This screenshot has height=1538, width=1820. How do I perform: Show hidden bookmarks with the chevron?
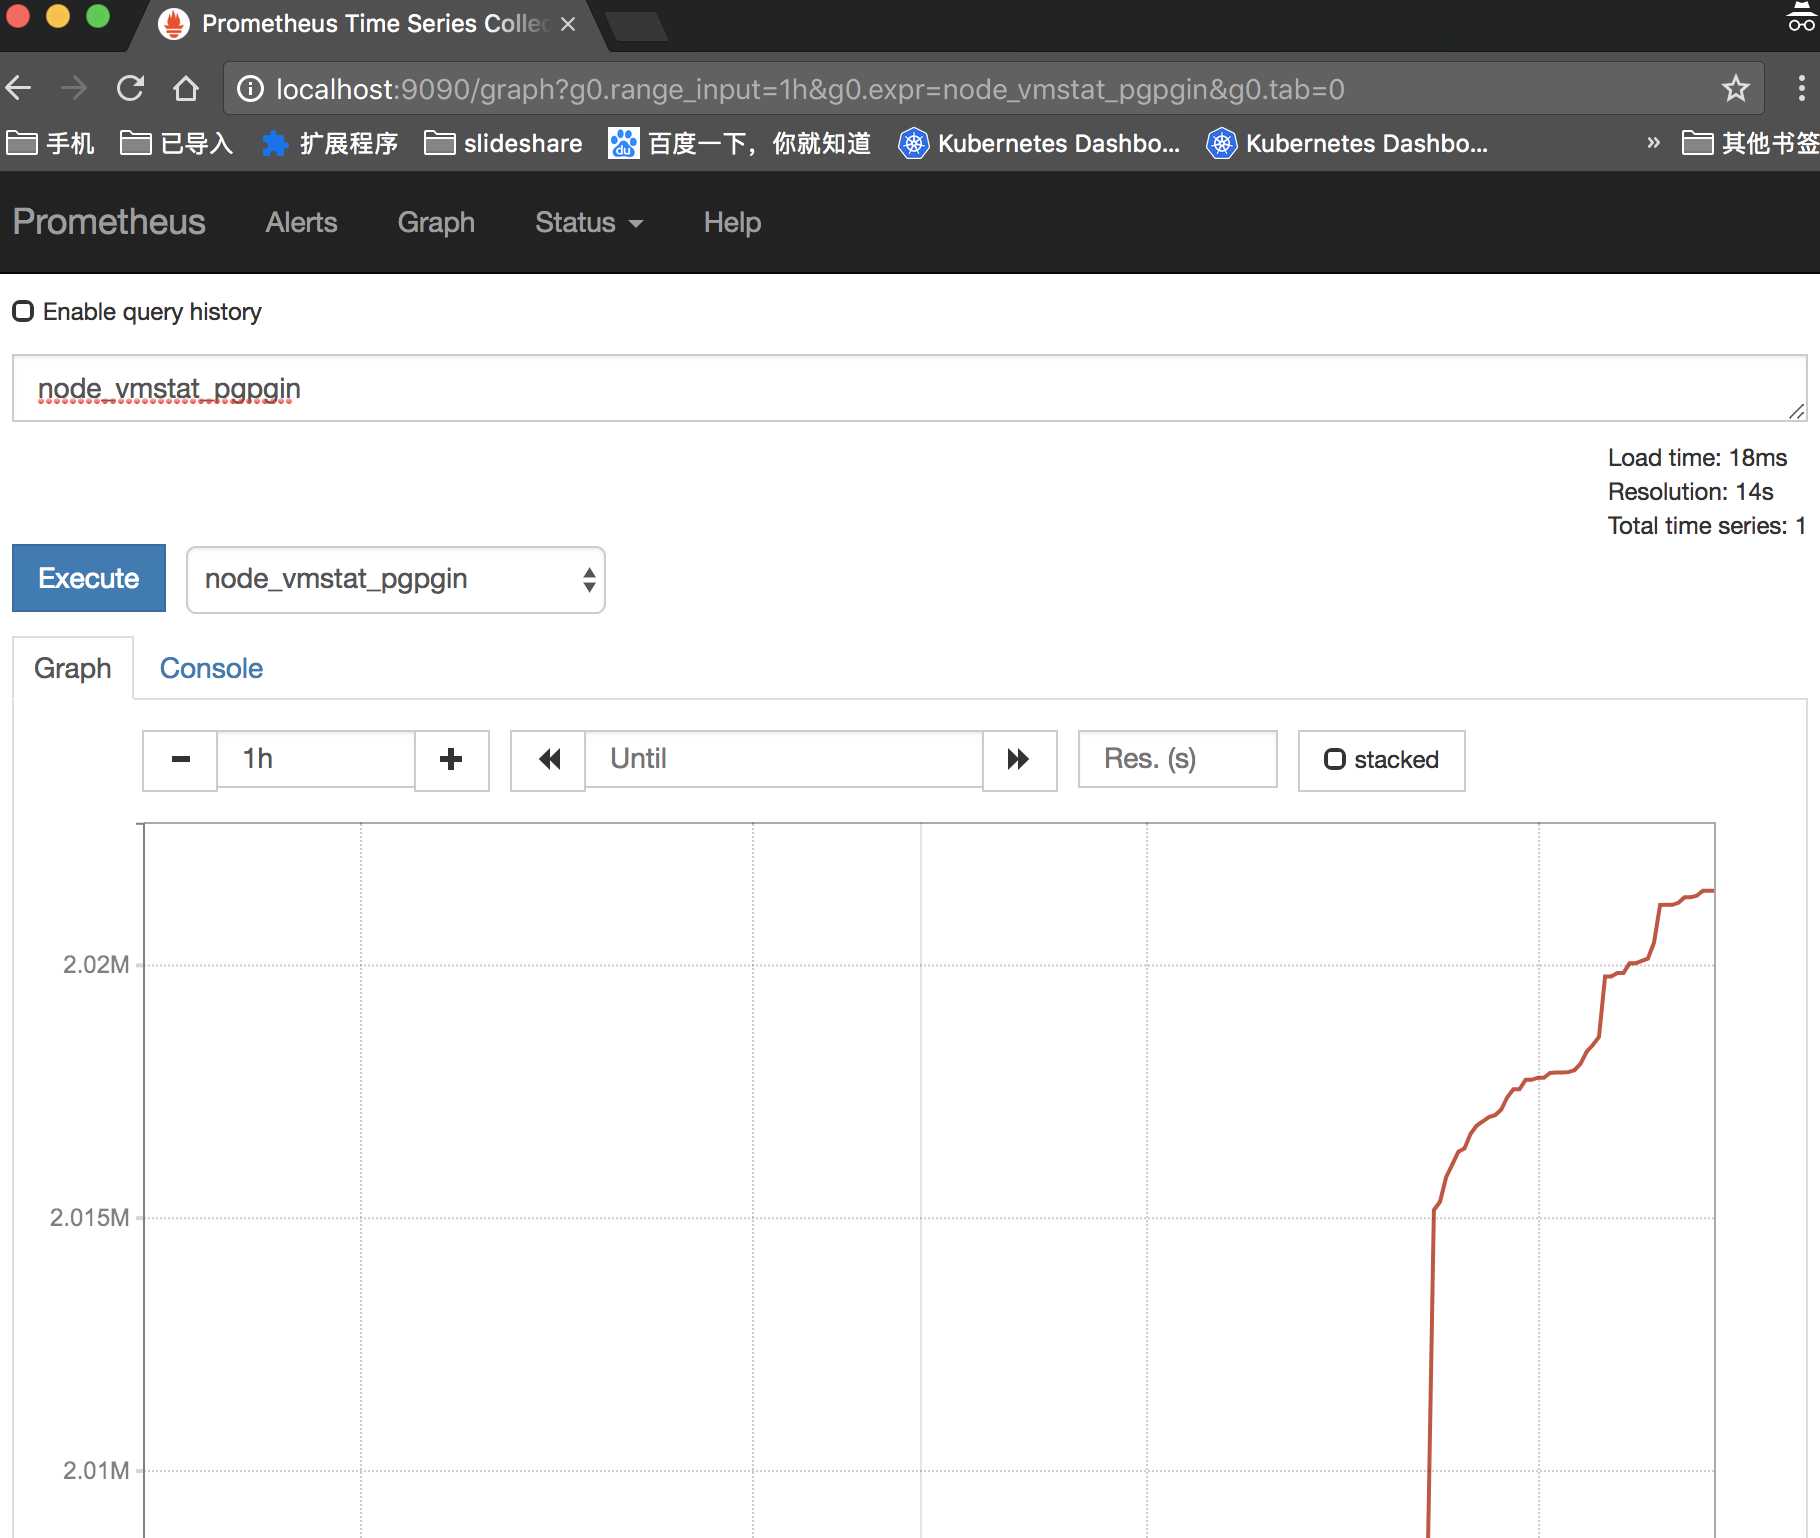point(1653,143)
